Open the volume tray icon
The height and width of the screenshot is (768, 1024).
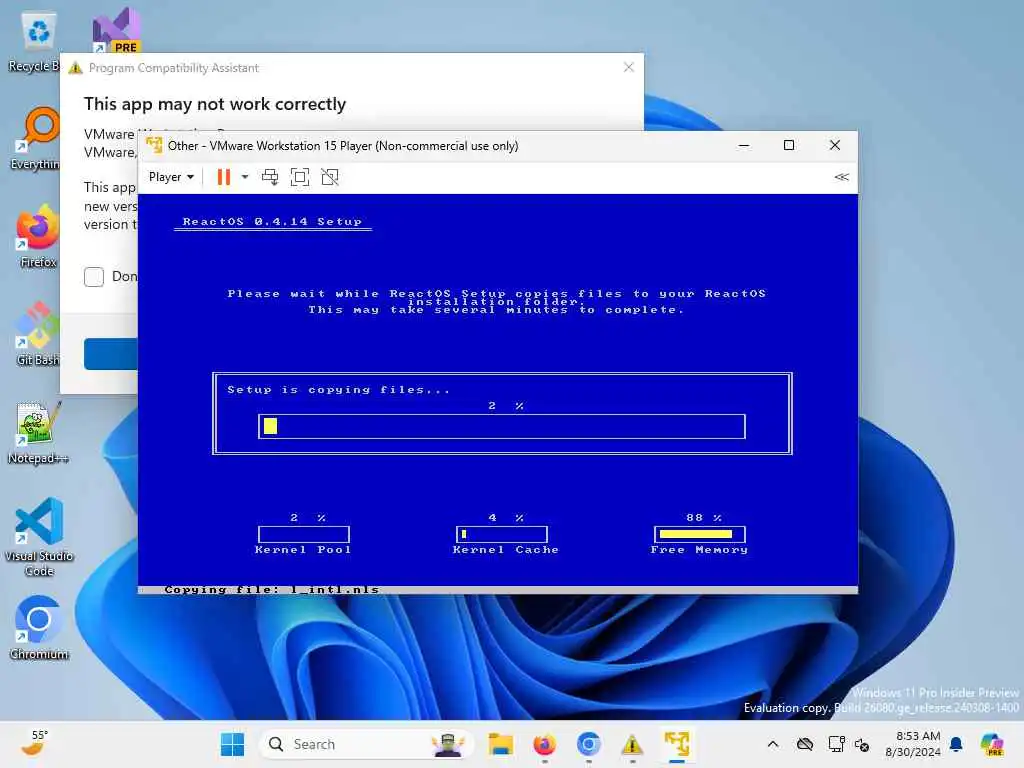coord(861,744)
